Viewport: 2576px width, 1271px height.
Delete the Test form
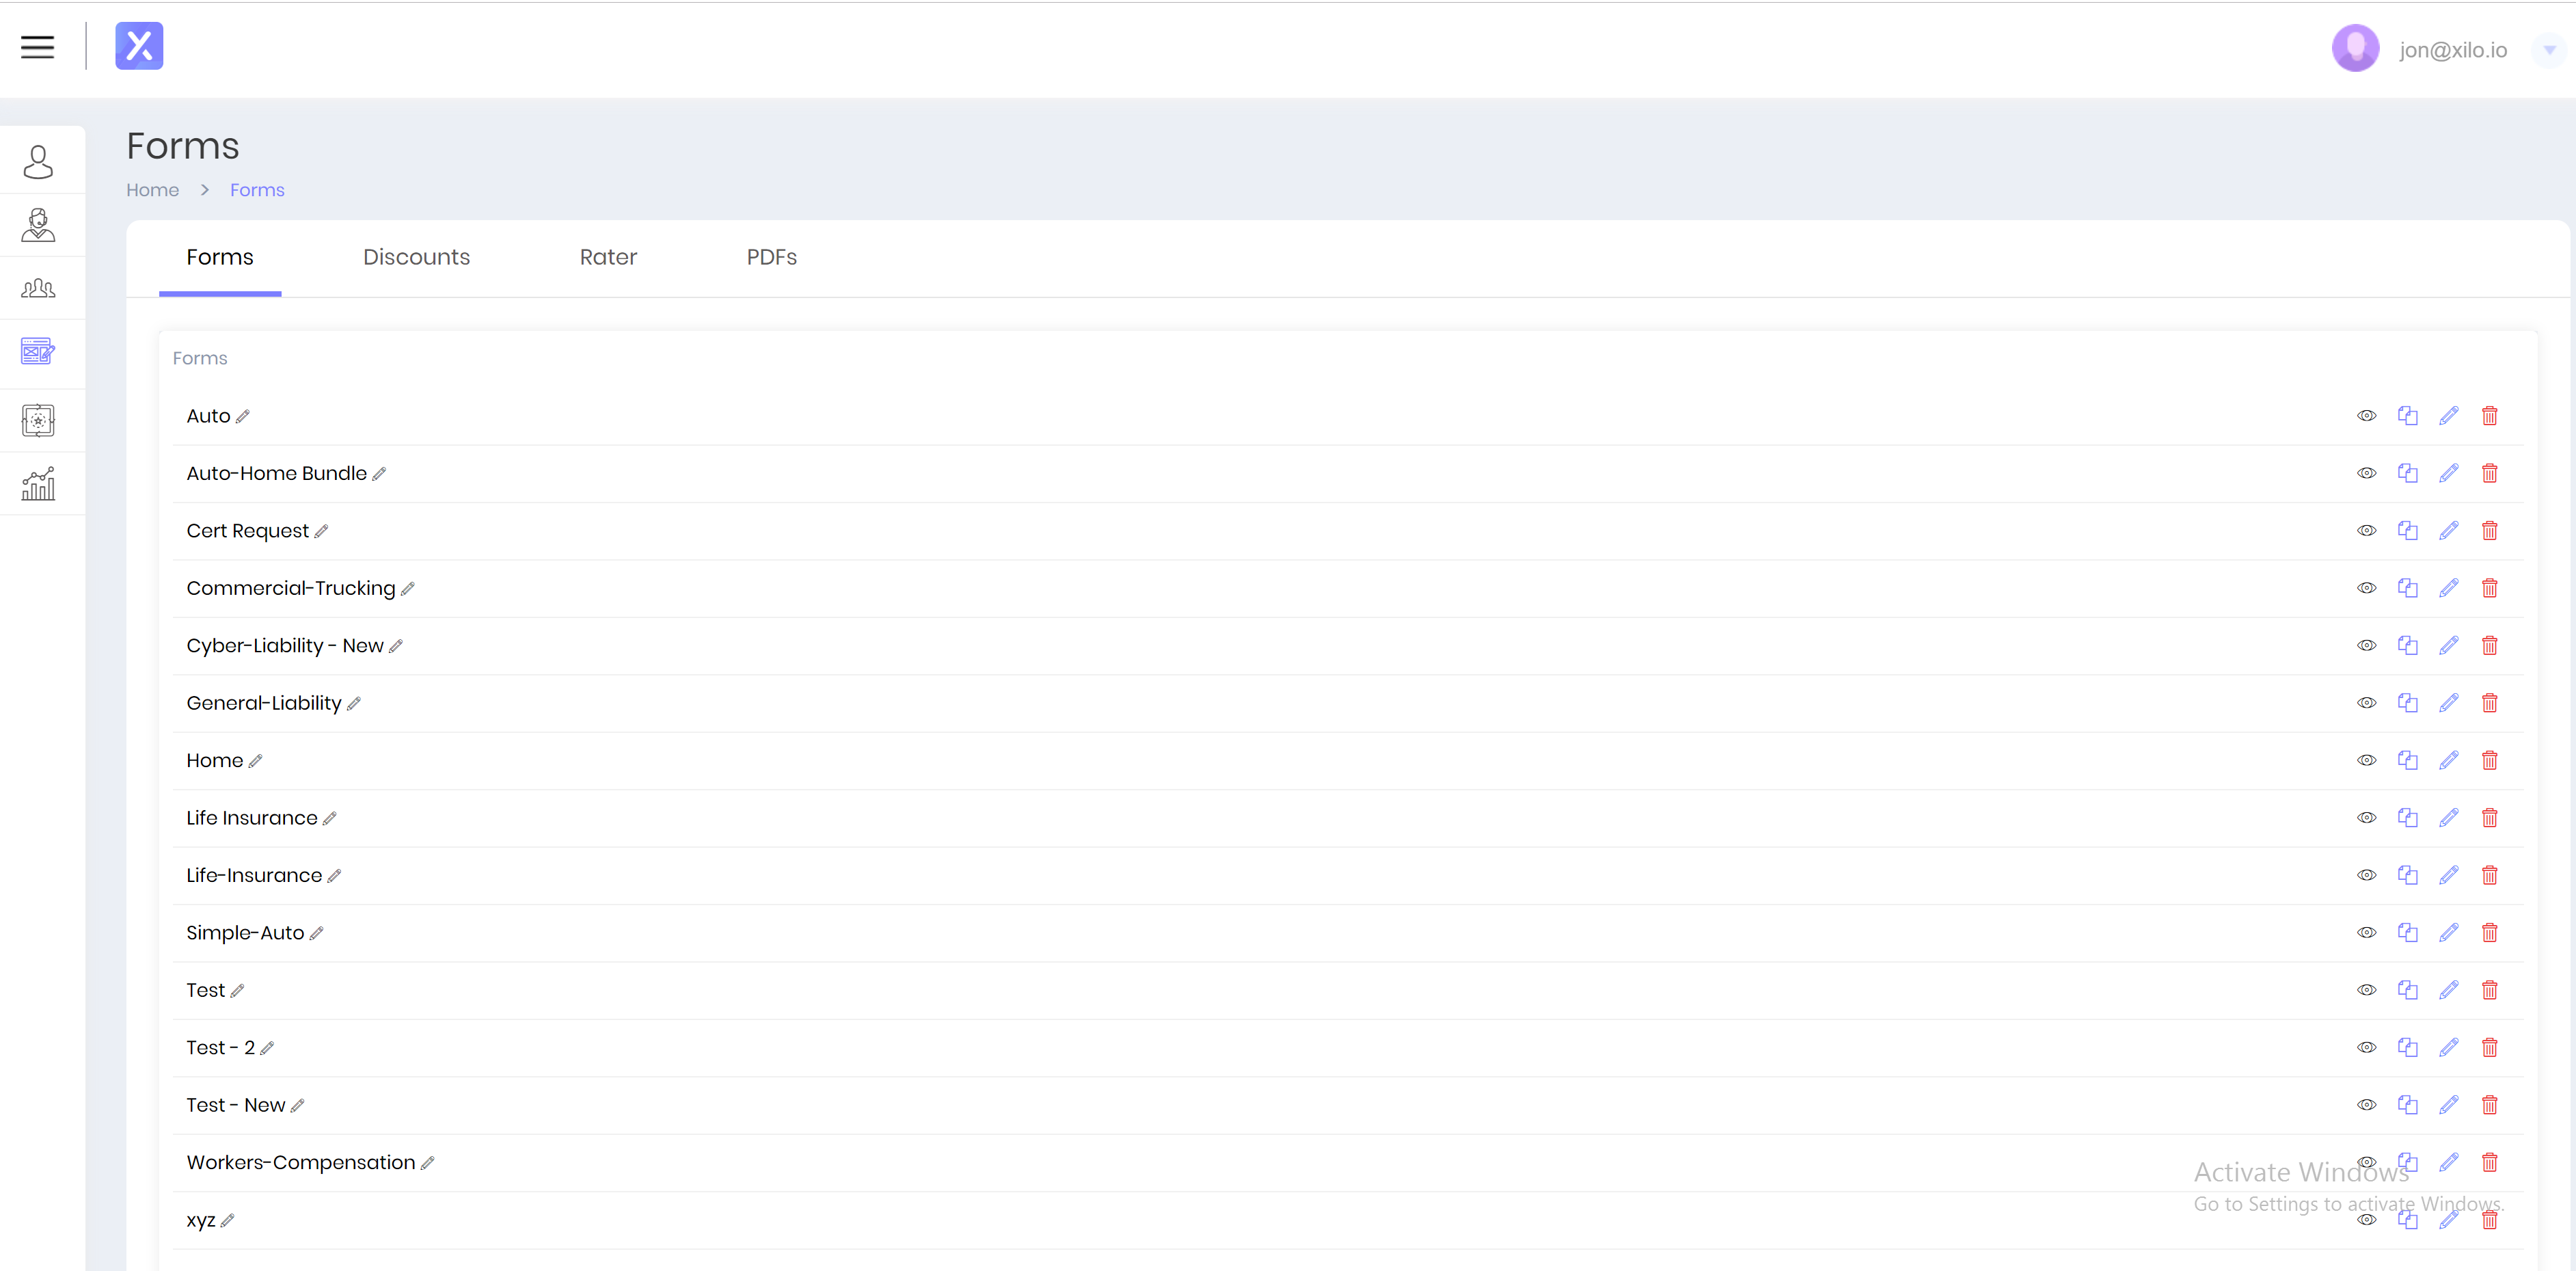coord(2490,990)
